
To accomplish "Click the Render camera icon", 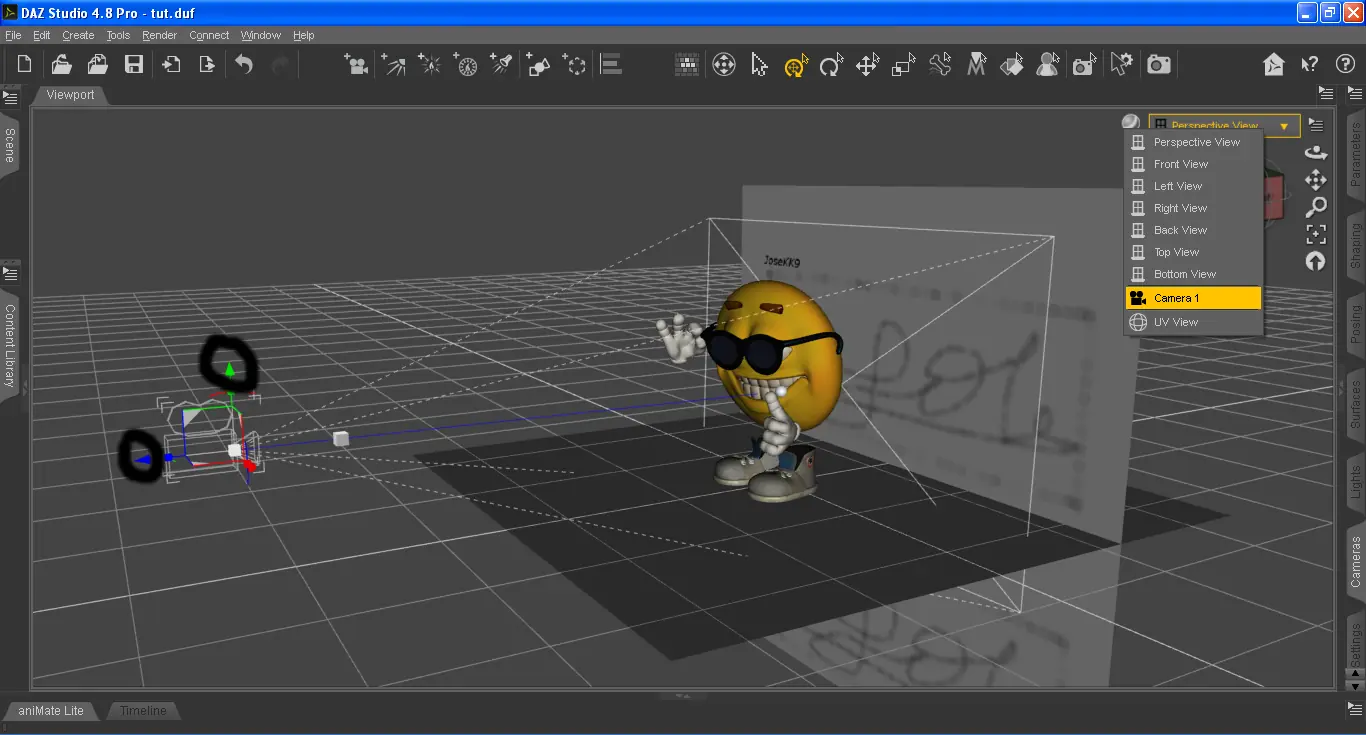I will click(x=1159, y=65).
